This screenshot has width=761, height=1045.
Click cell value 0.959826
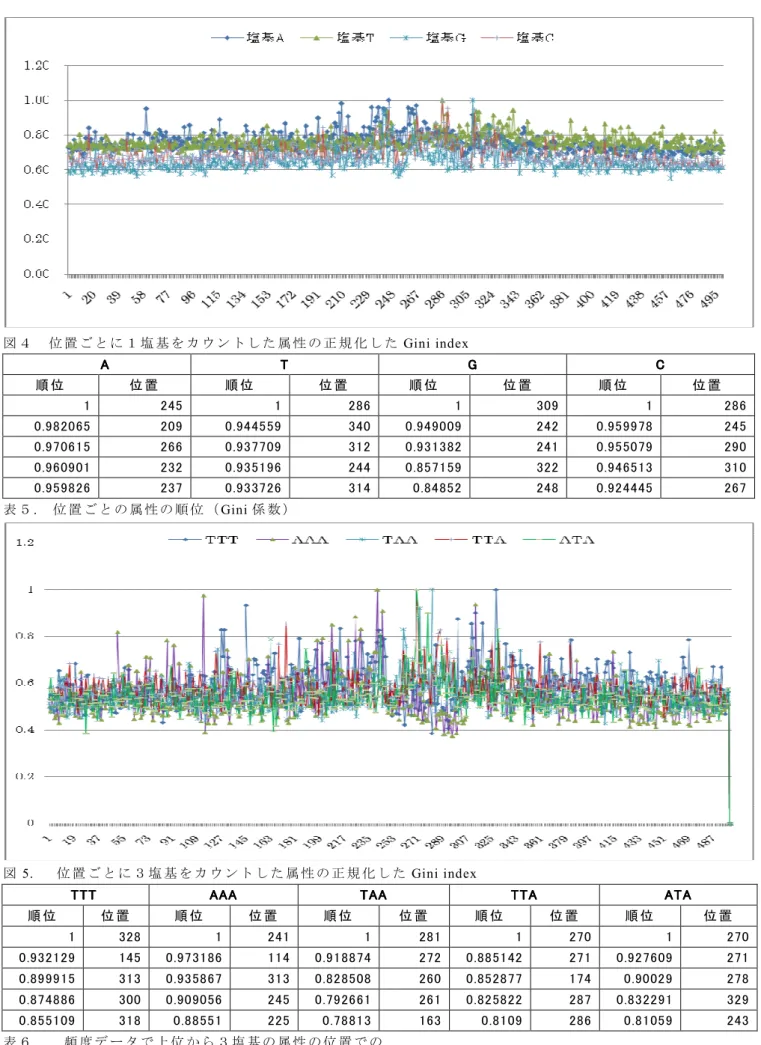(63, 489)
